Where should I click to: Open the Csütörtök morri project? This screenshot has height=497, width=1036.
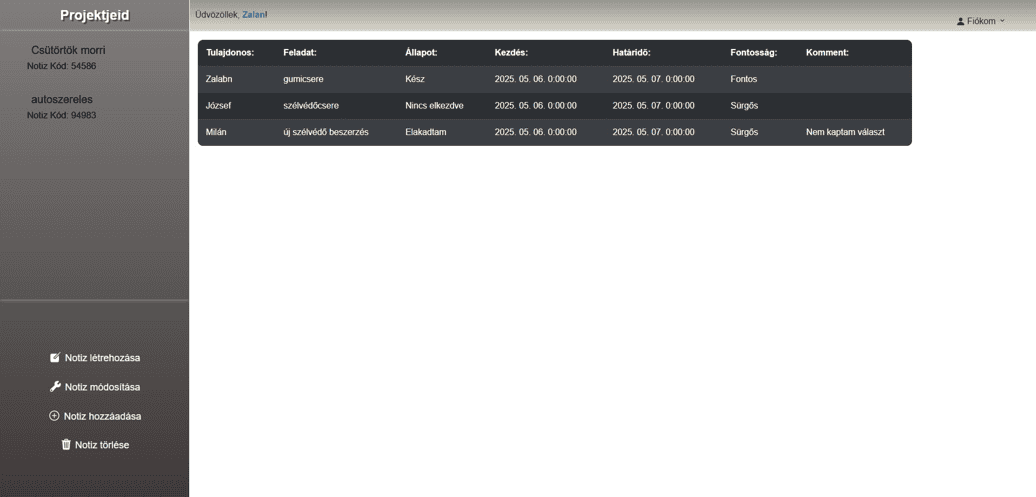pos(68,50)
